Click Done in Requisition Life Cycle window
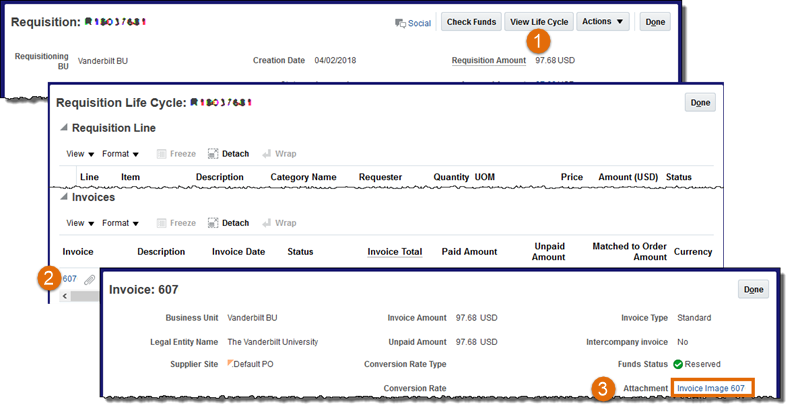790x408 pixels. pyautogui.click(x=700, y=102)
